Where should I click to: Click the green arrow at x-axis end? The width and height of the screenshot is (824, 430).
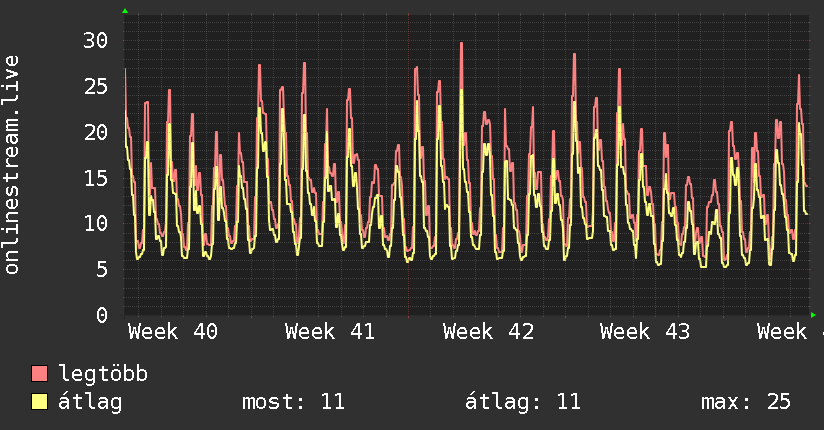813,315
